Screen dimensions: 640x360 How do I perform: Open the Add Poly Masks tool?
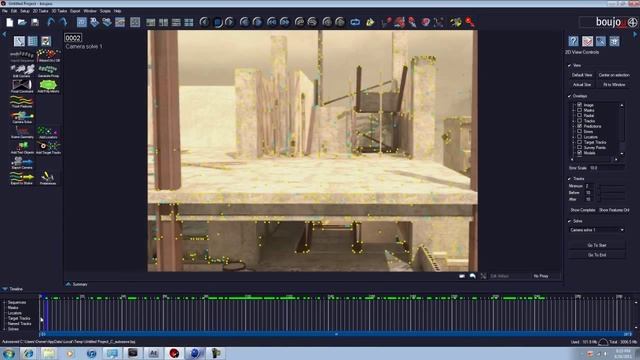tap(48, 87)
